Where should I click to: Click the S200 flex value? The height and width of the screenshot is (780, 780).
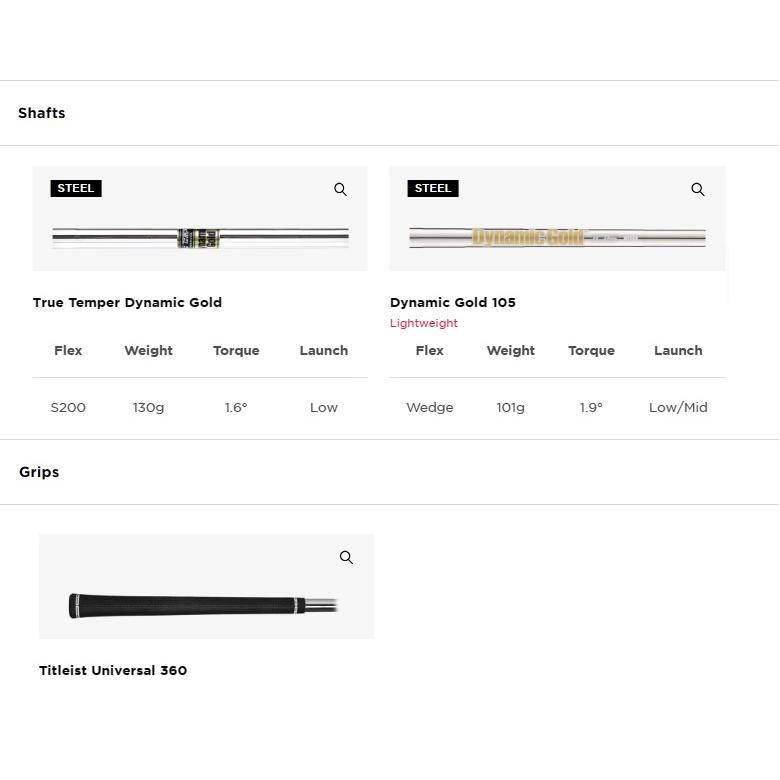(x=68, y=407)
